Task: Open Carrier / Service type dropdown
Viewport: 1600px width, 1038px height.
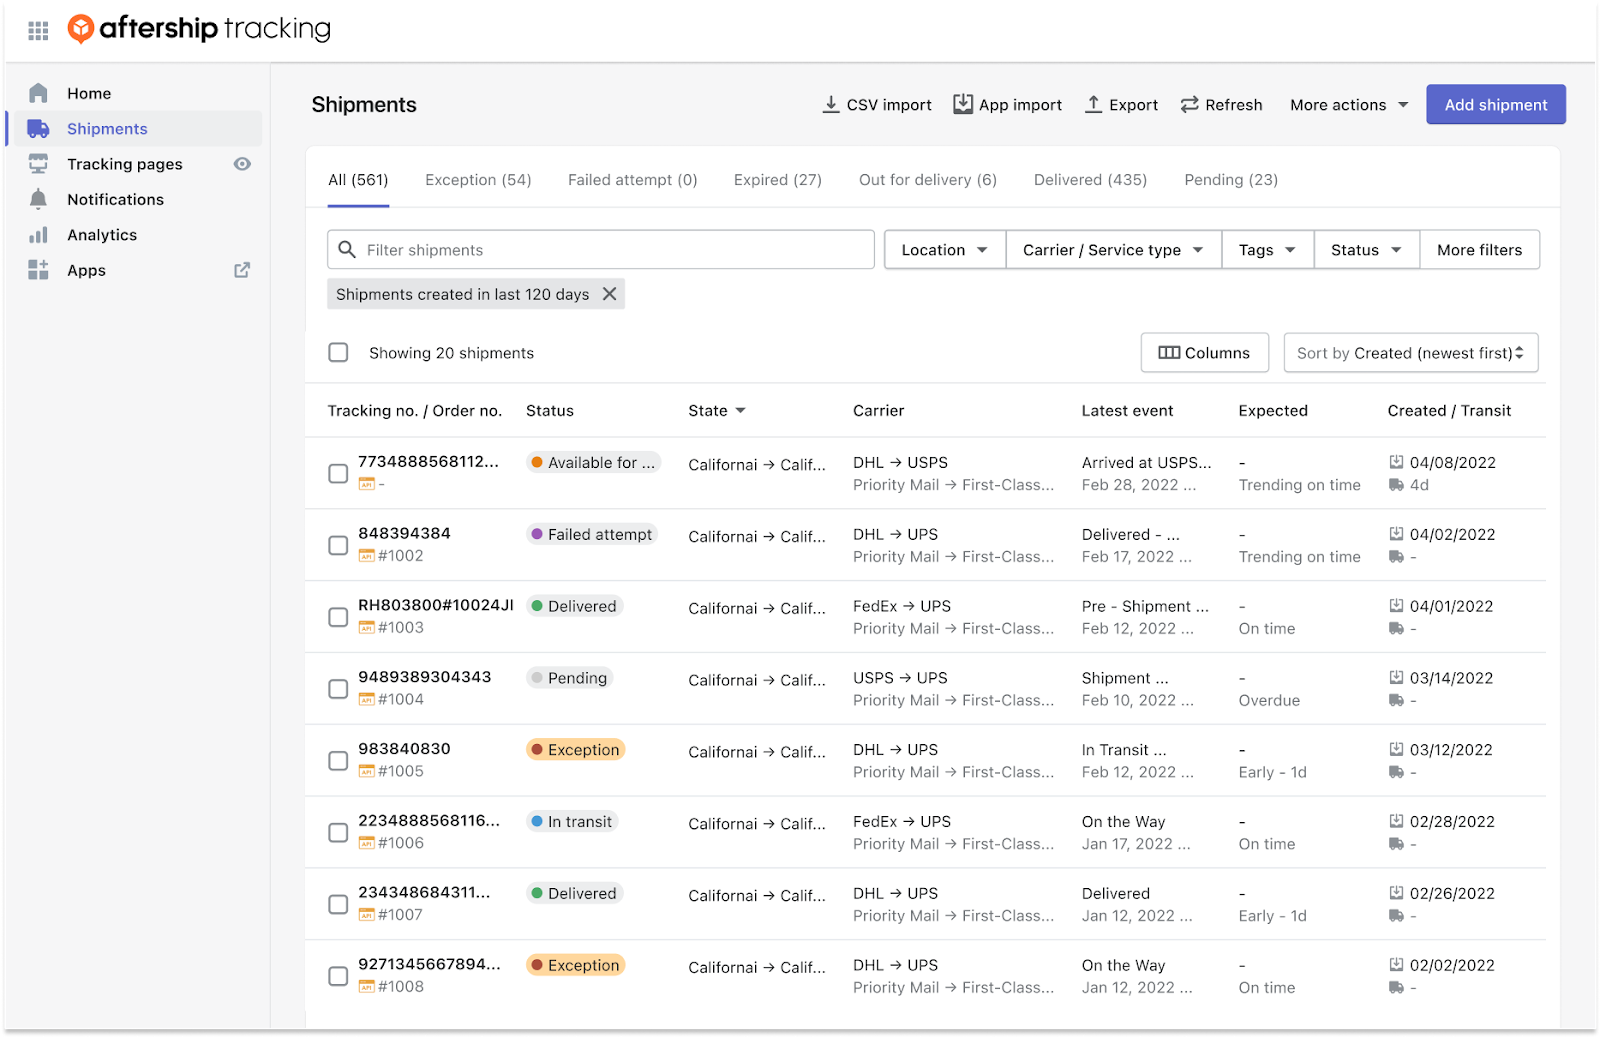Action: pos(1112,250)
